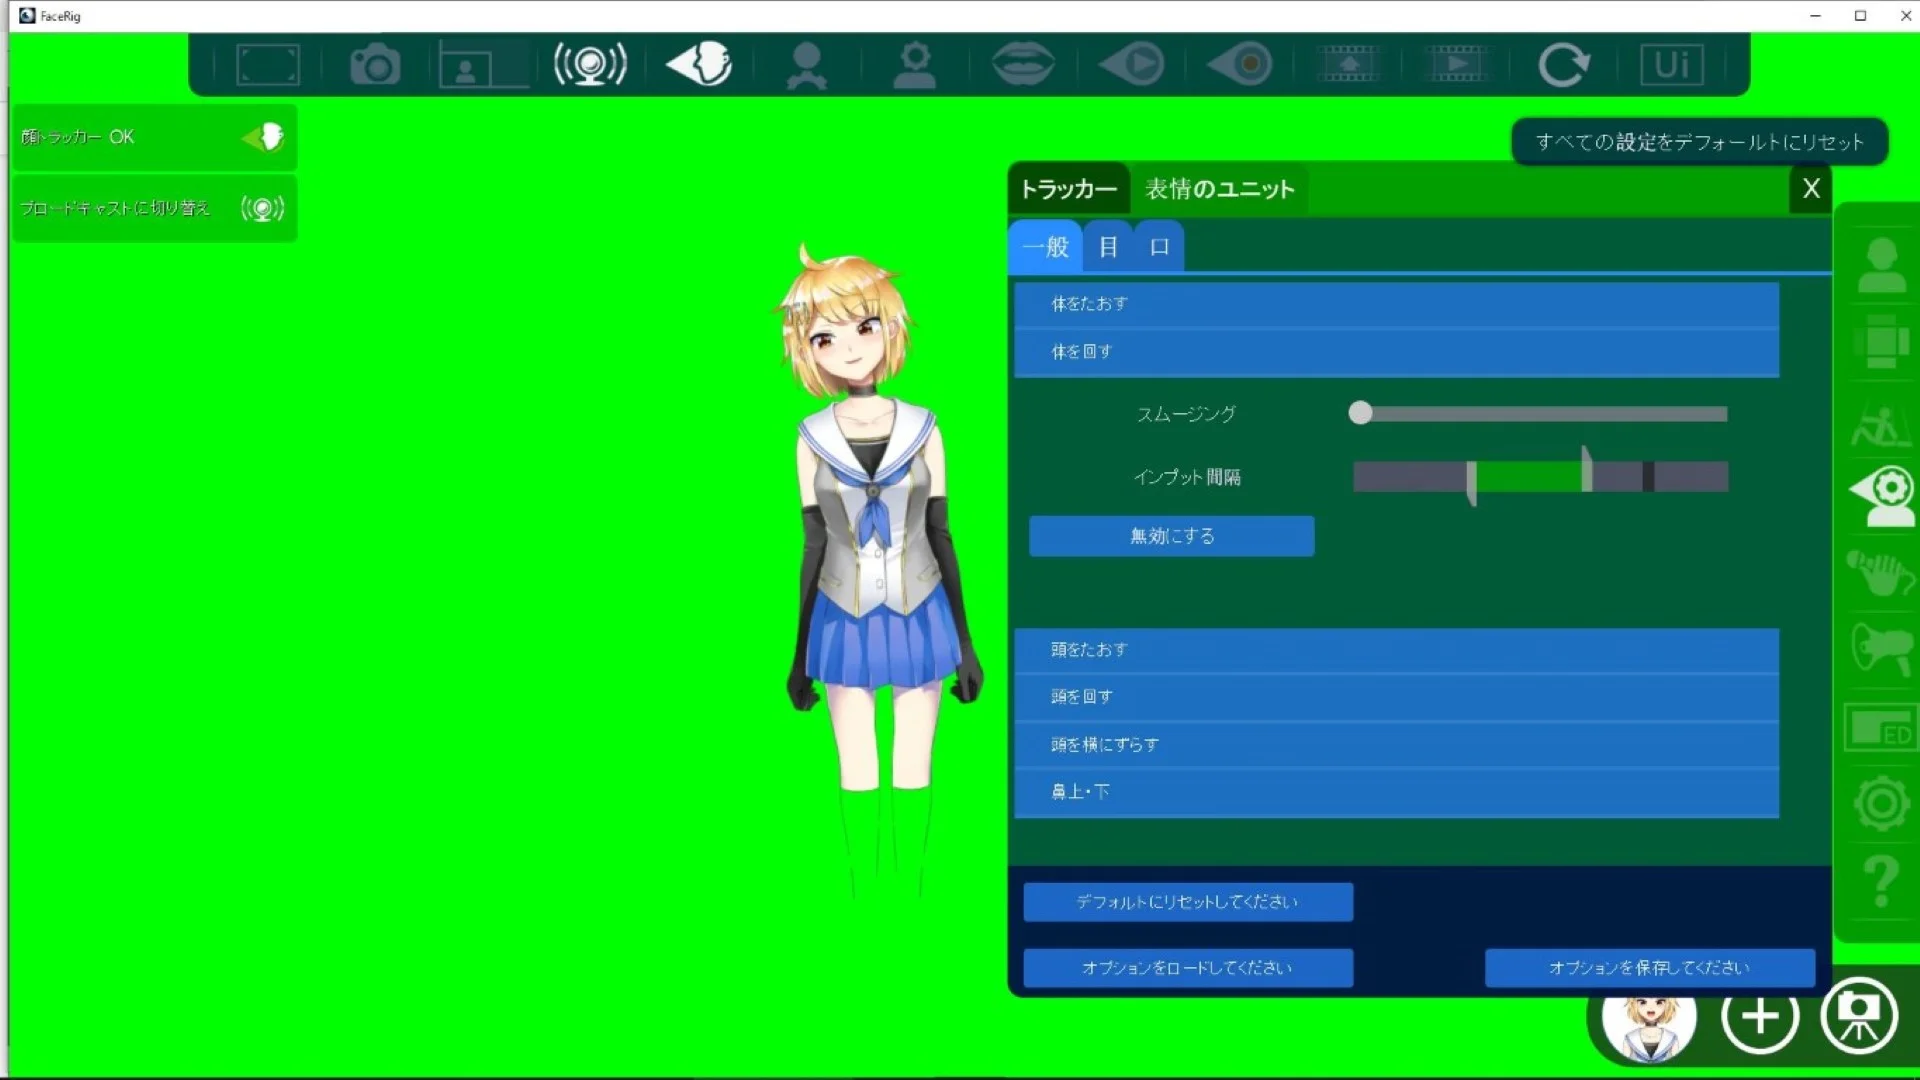Adjust the スムージング slider
This screenshot has height=1080, width=1920.
pos(1360,413)
